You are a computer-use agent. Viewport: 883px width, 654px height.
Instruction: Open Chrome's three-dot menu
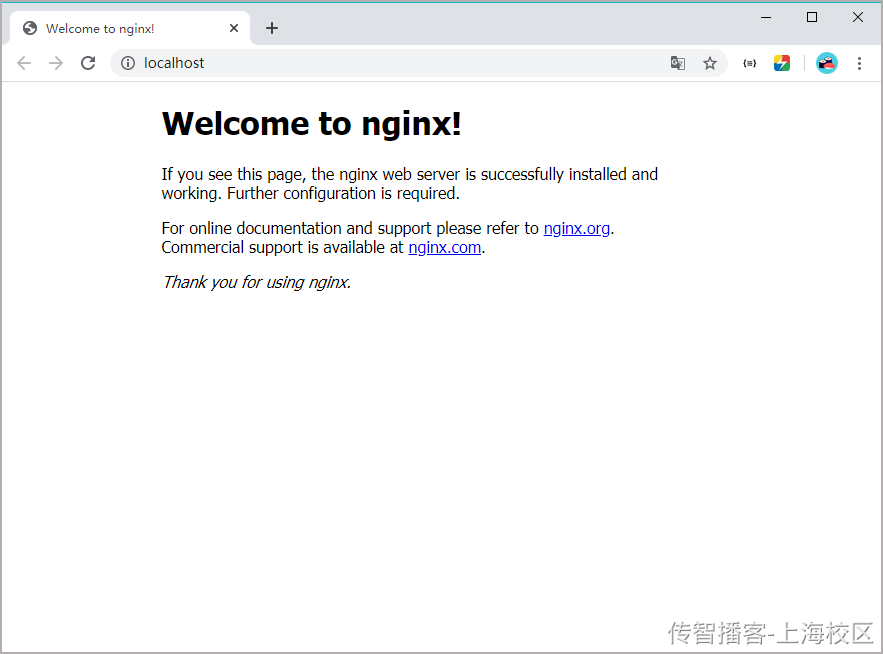[x=859, y=63]
